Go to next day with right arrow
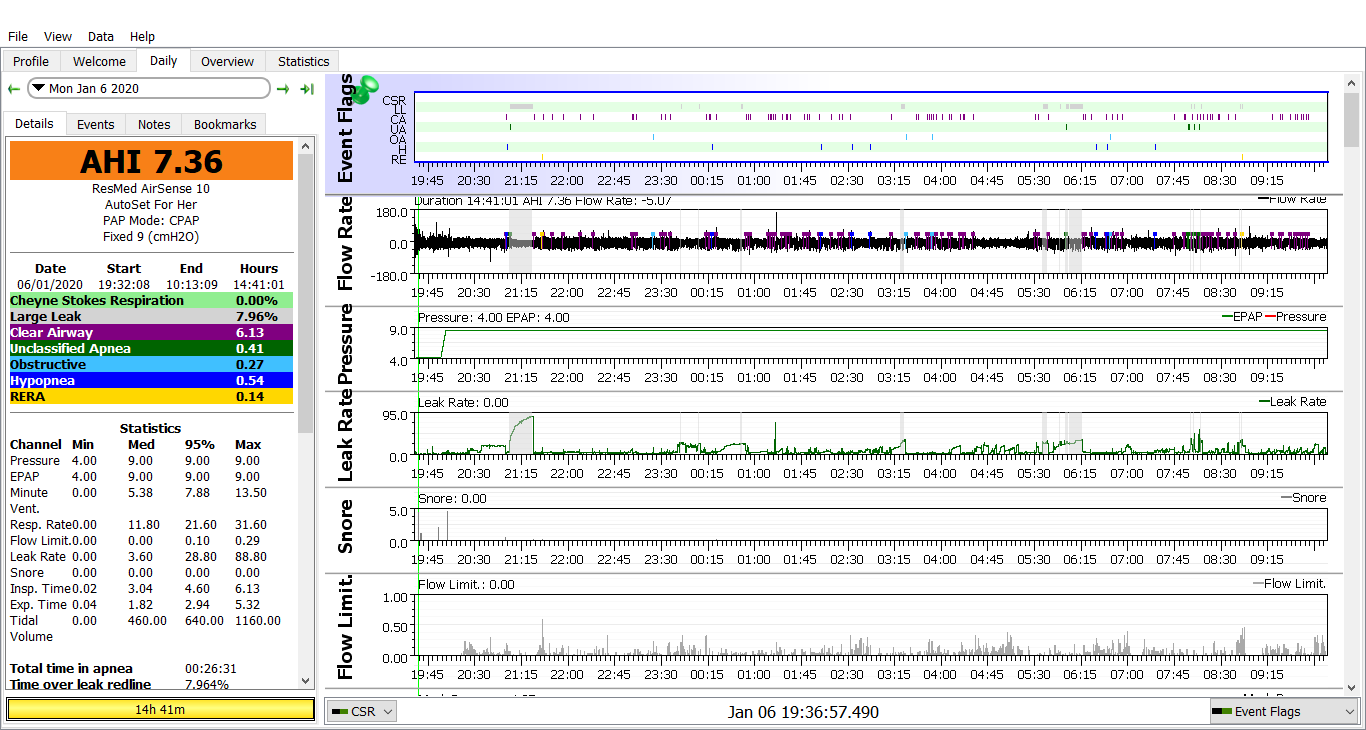 283,89
